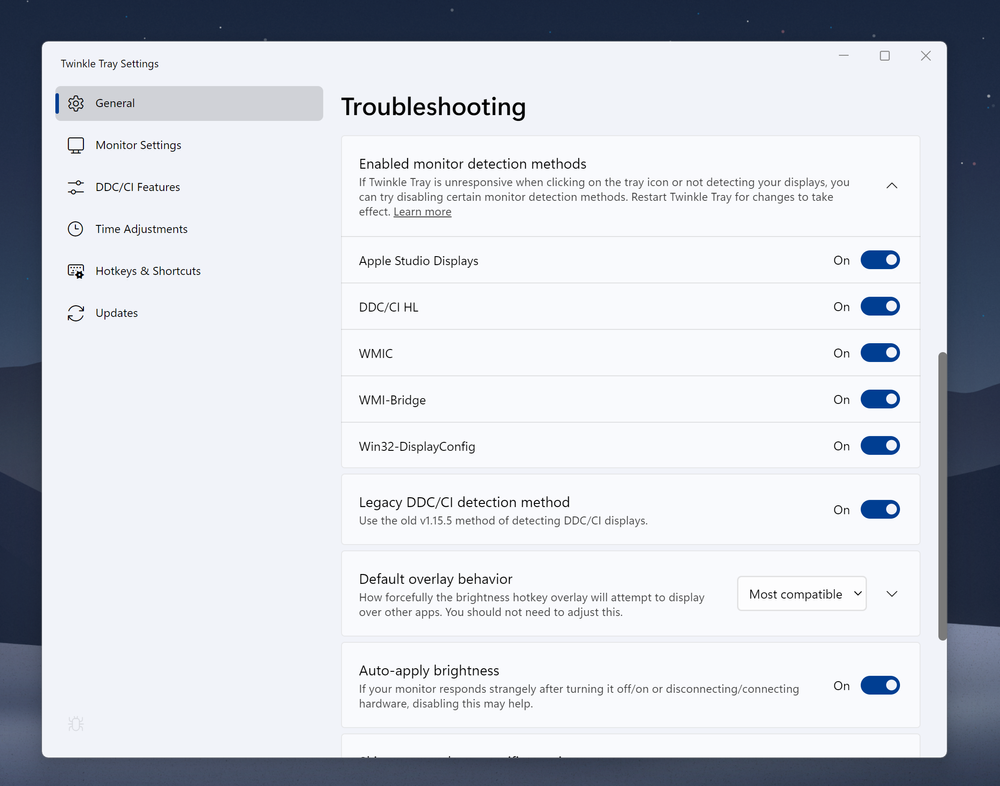Click the Time Adjustments clock icon
Screen dimensions: 1000x786
tap(76, 229)
